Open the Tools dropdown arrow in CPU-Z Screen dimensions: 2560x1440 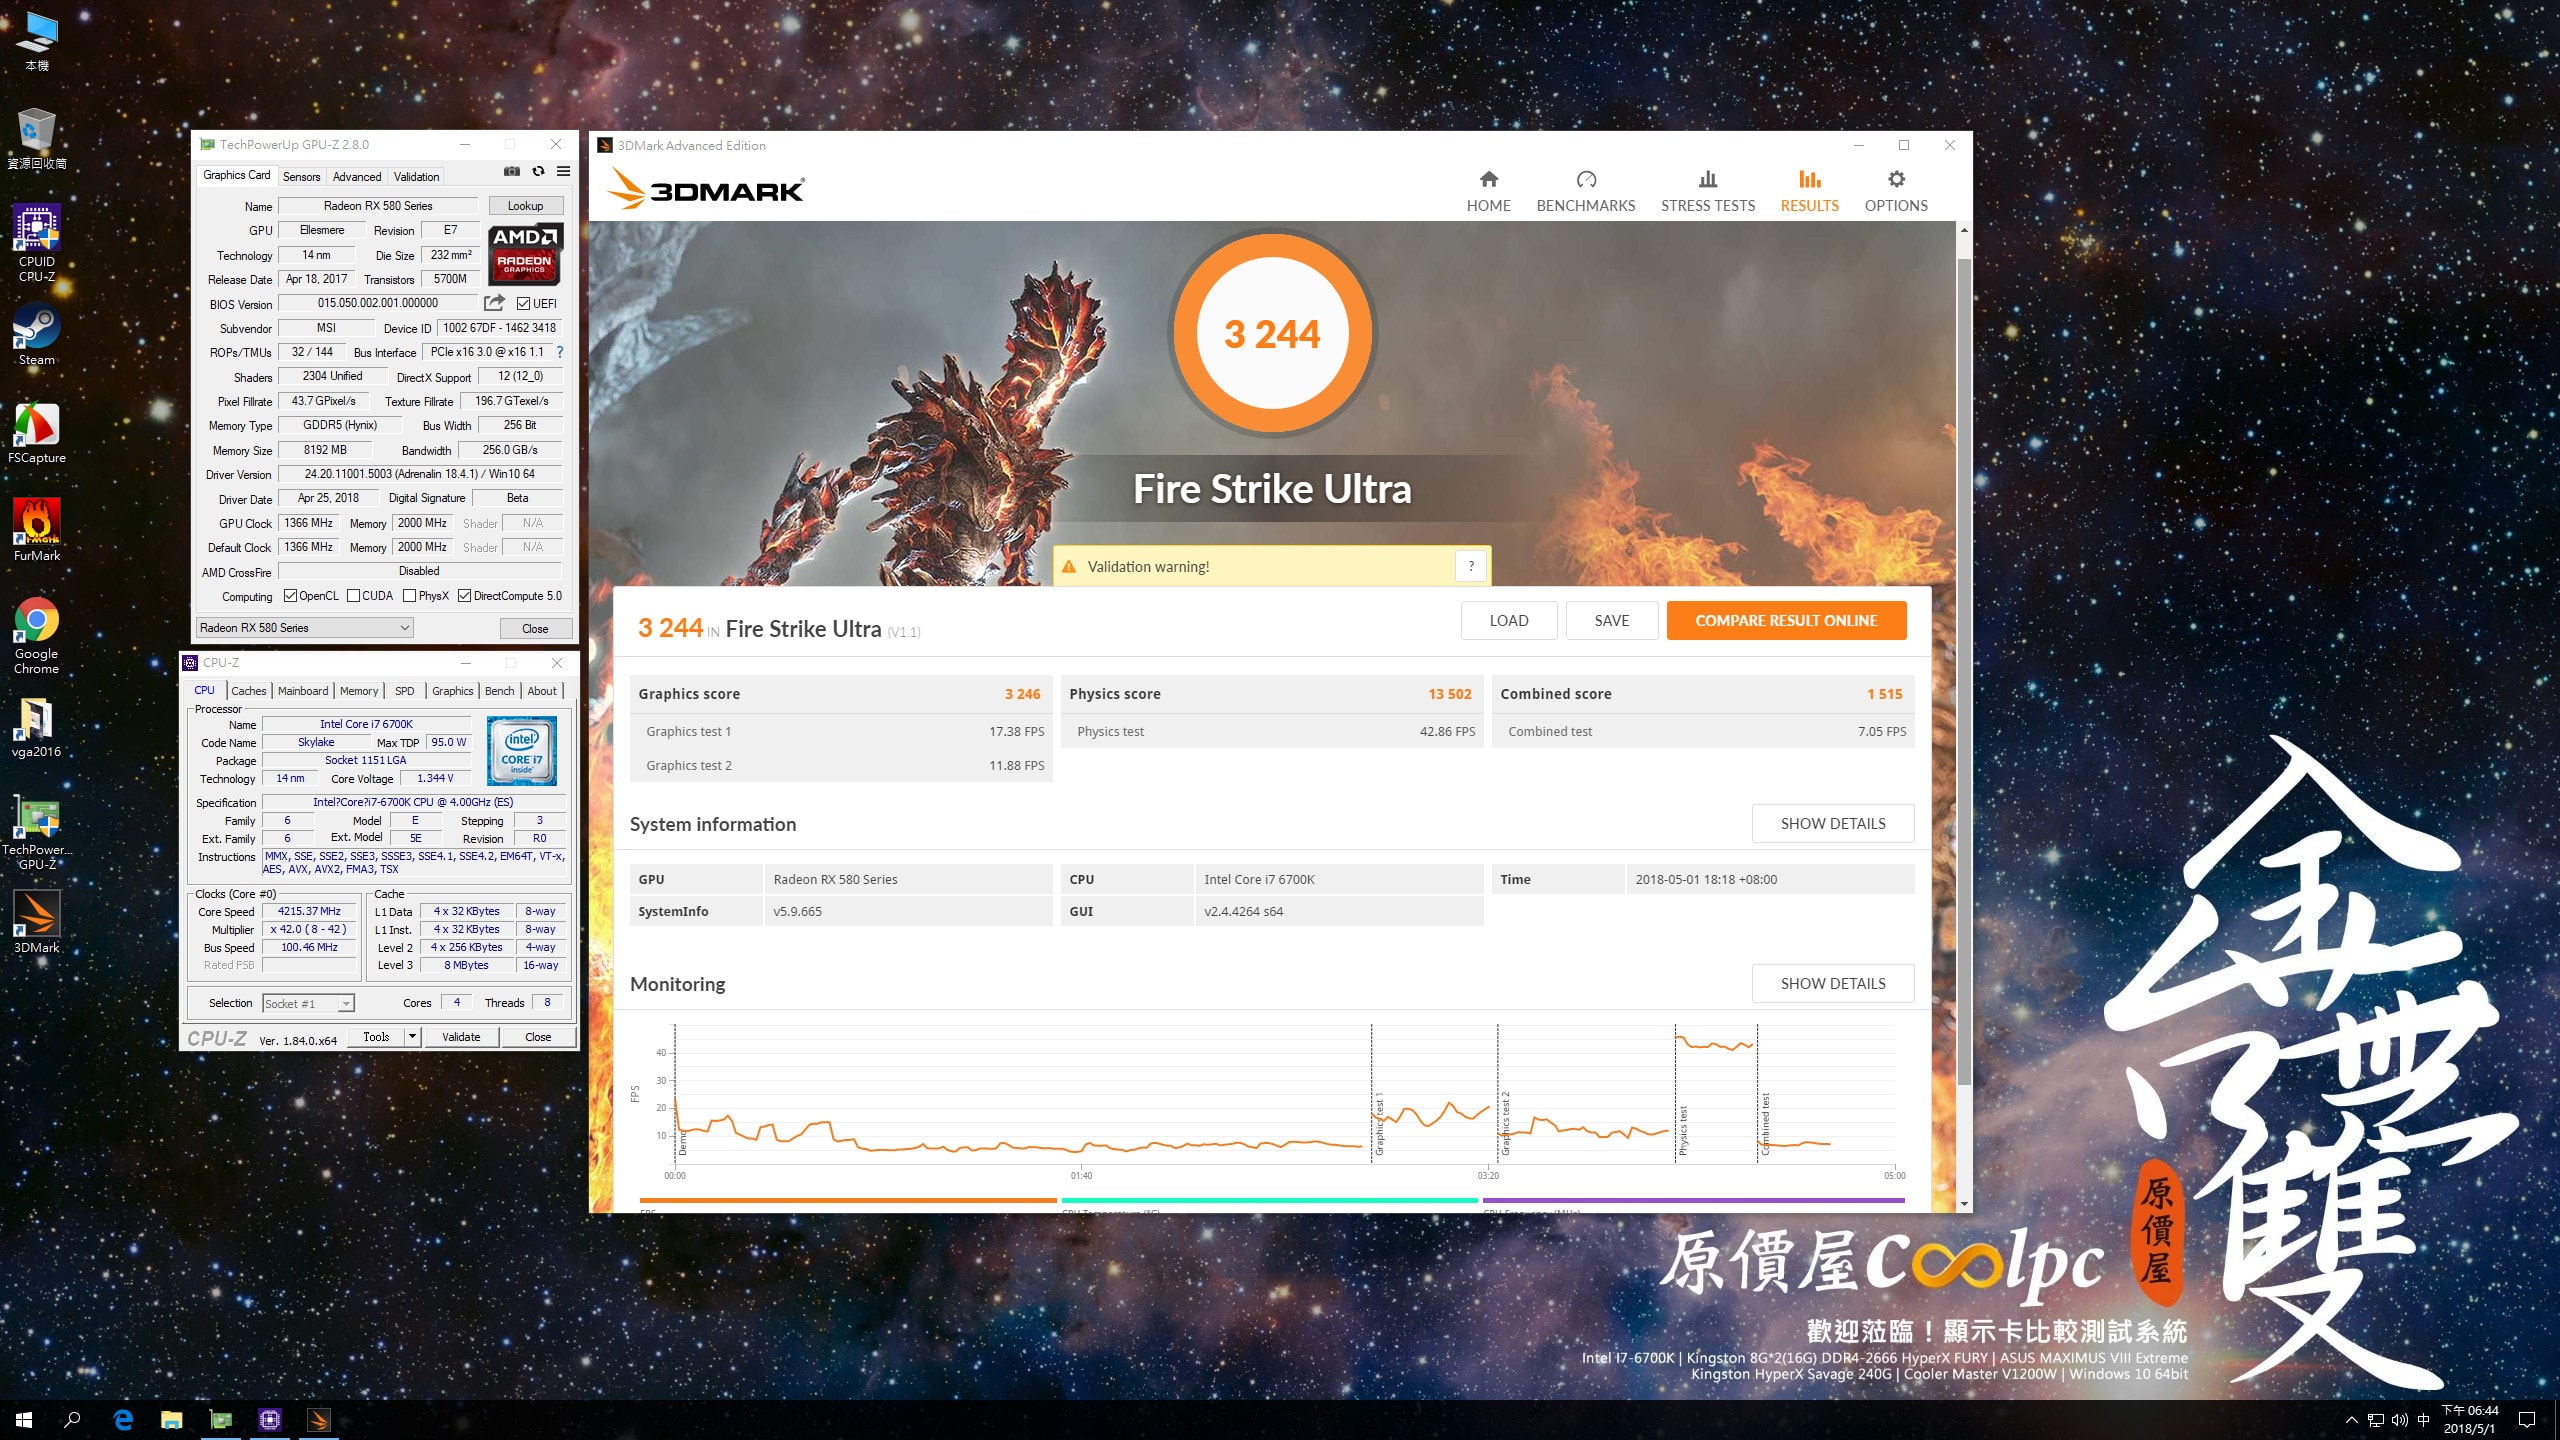click(x=412, y=1037)
